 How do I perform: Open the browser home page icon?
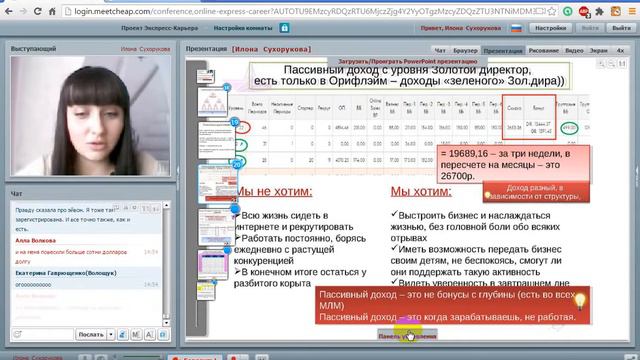point(52,11)
